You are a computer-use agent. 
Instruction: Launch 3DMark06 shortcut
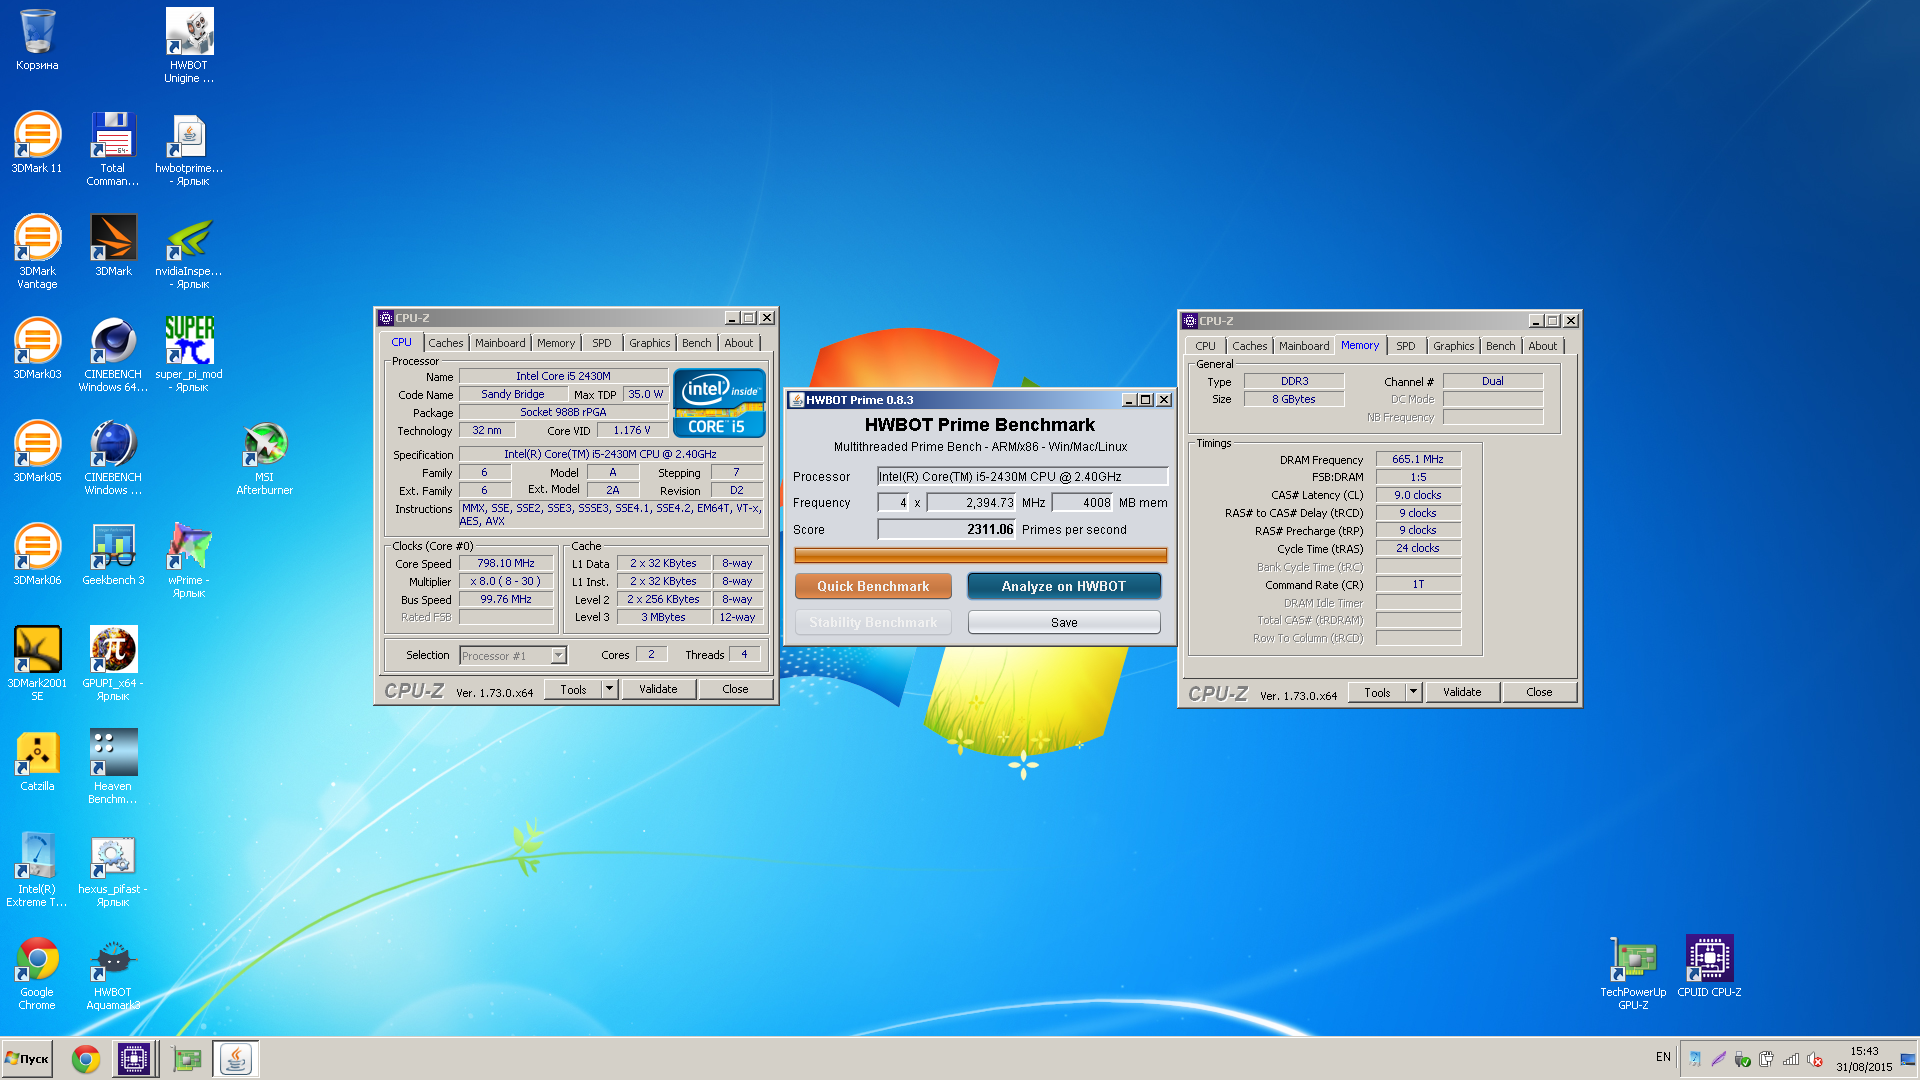tap(37, 555)
